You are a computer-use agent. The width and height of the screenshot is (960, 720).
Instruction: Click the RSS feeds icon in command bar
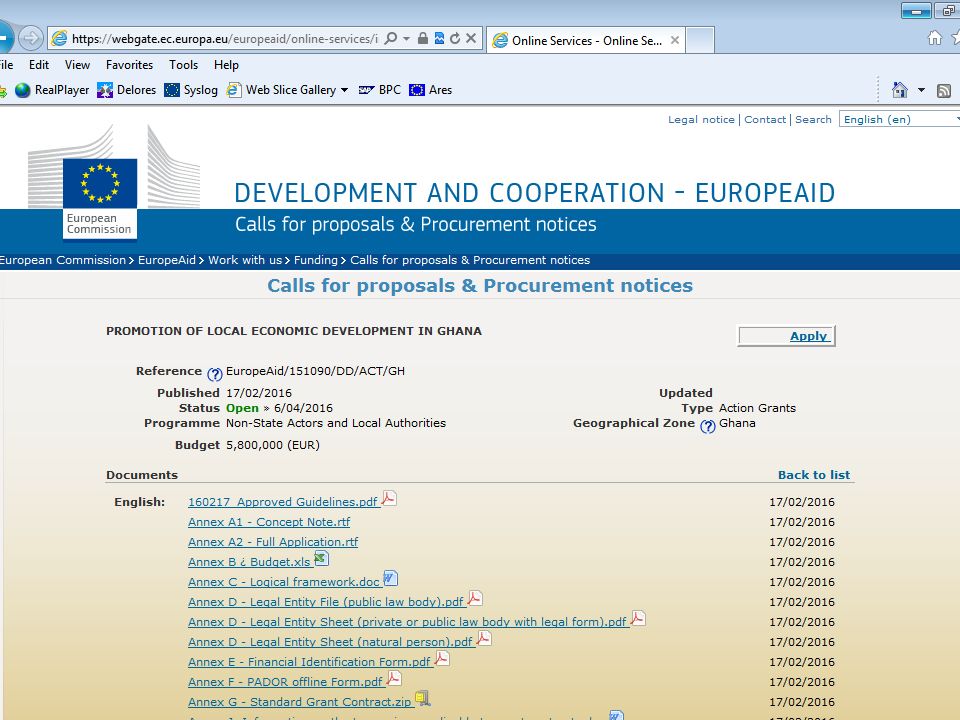[x=944, y=91]
